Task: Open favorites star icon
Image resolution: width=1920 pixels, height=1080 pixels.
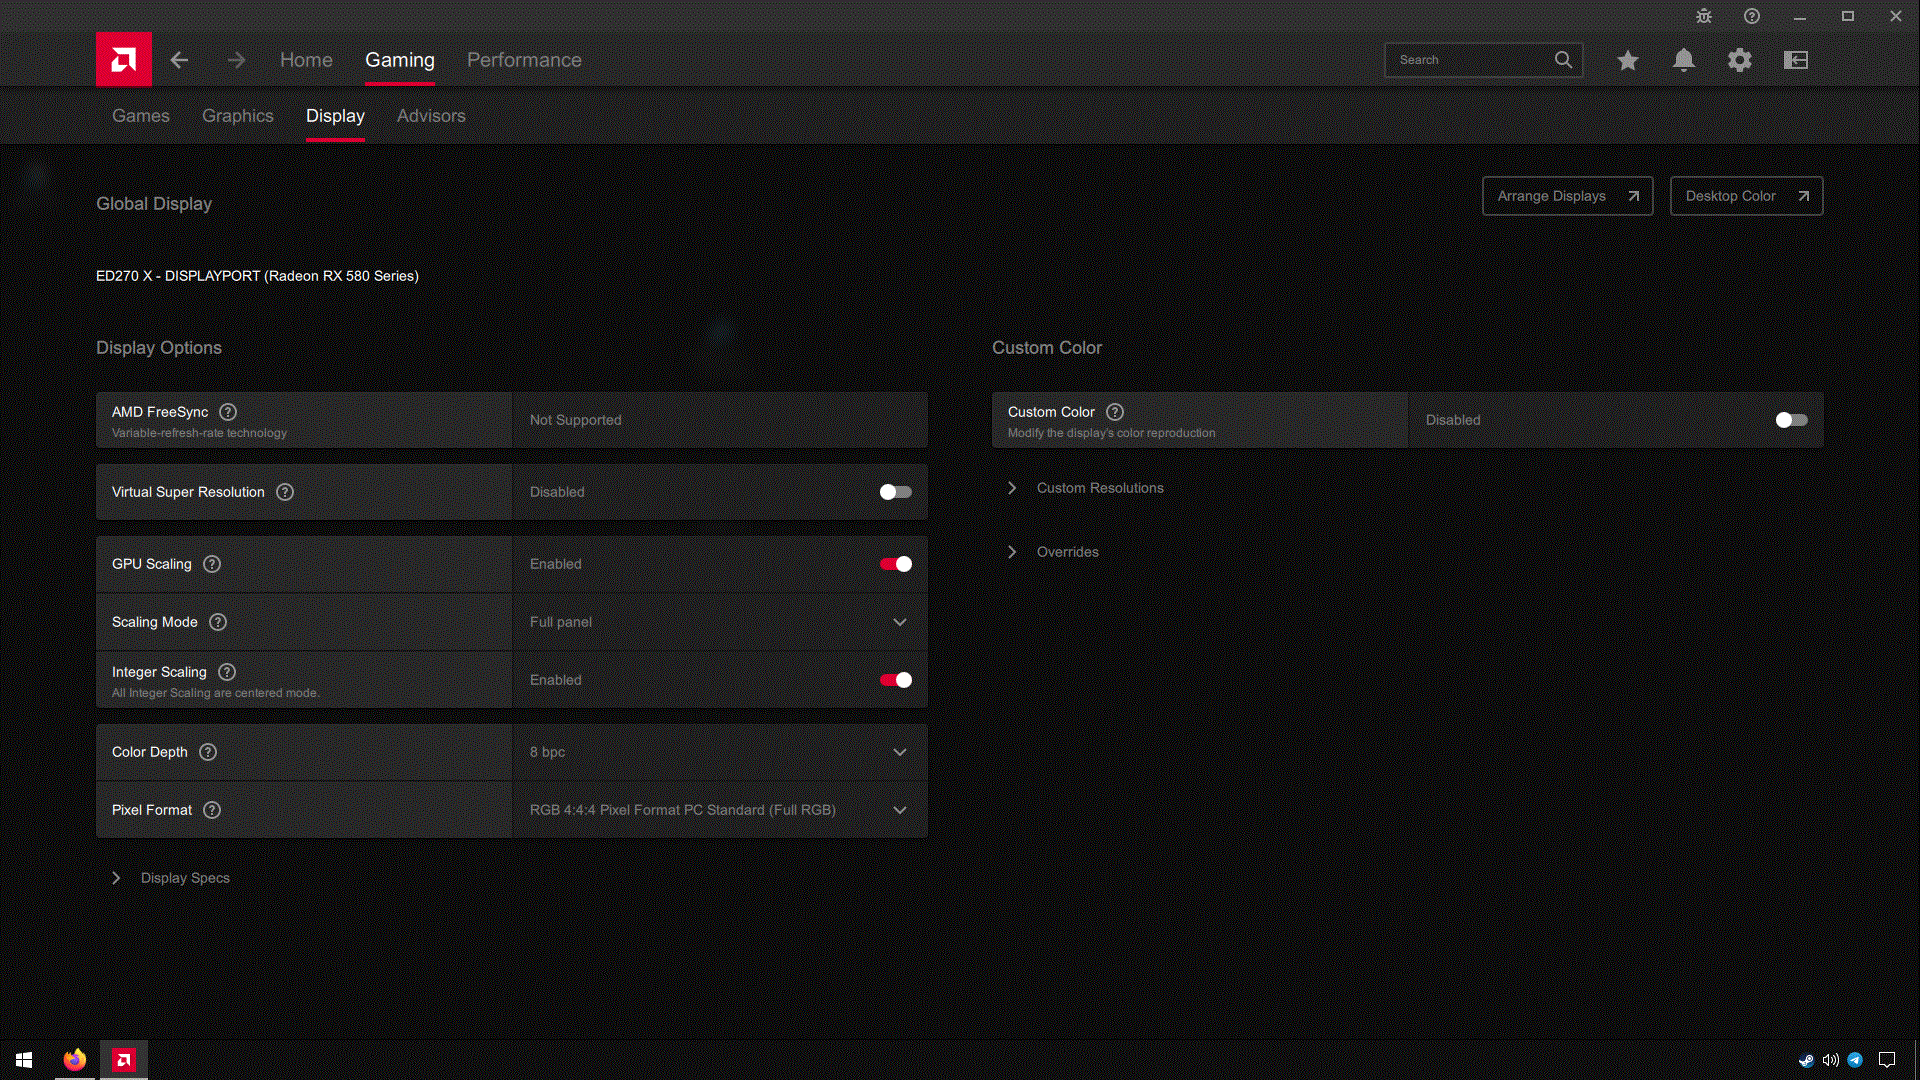Action: click(1628, 60)
